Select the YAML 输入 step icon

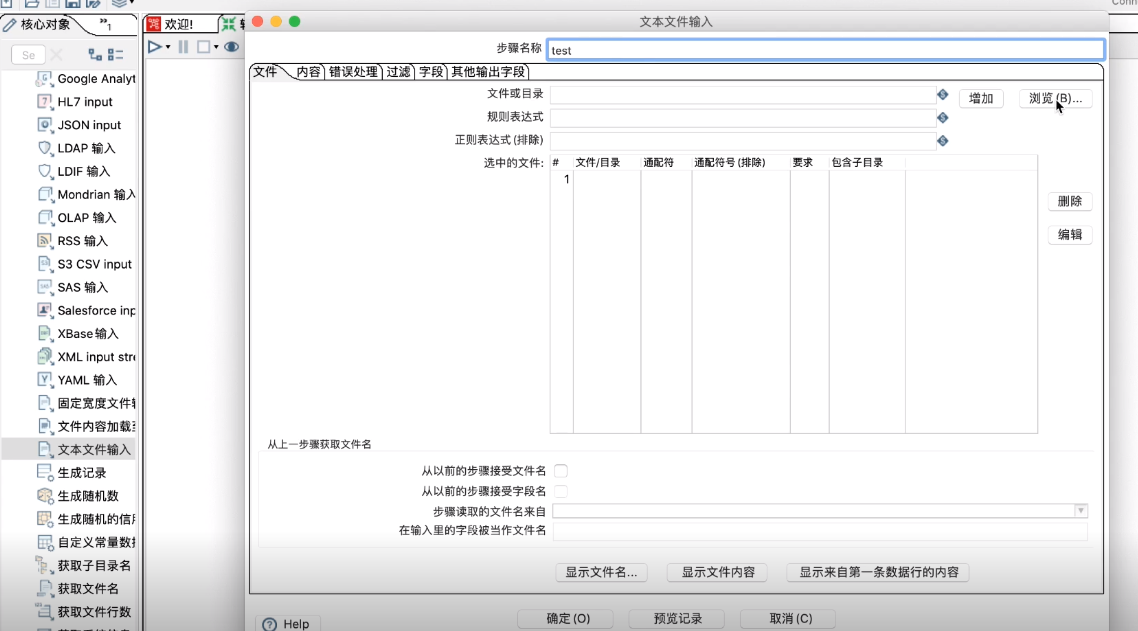44,379
